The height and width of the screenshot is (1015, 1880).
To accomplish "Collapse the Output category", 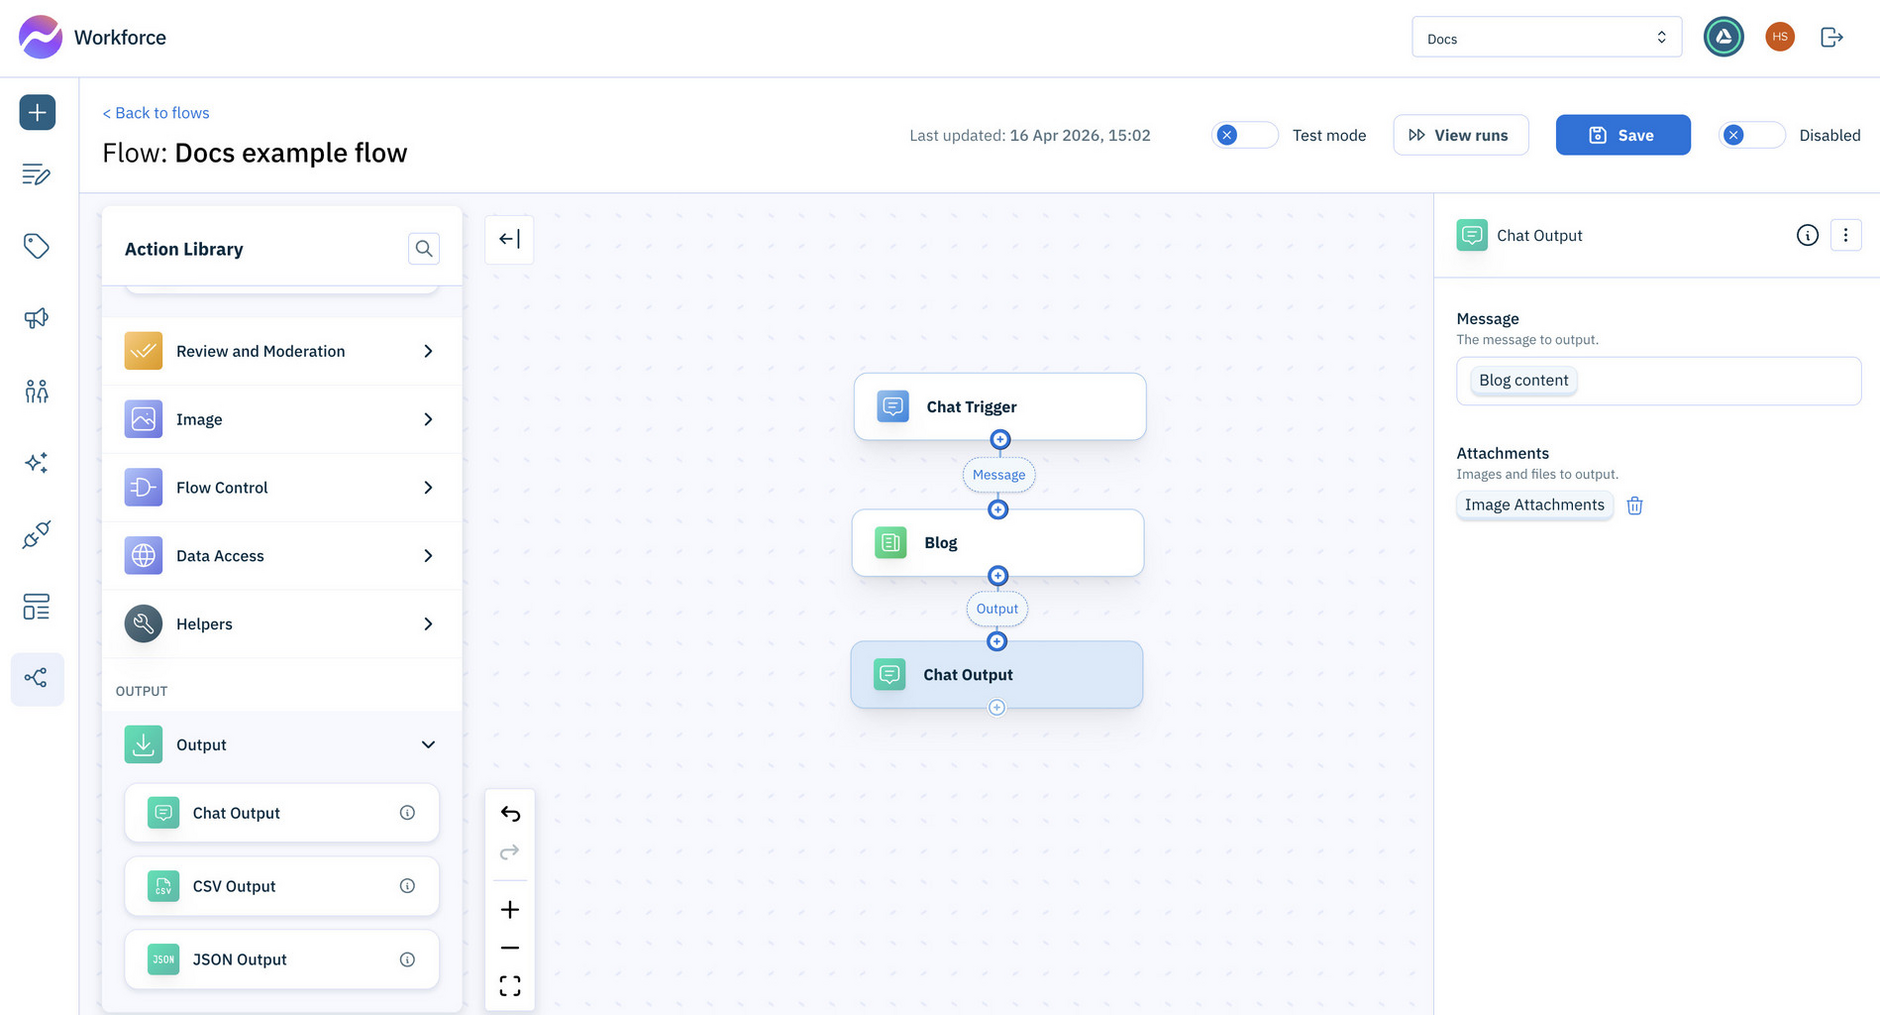I will click(282, 745).
